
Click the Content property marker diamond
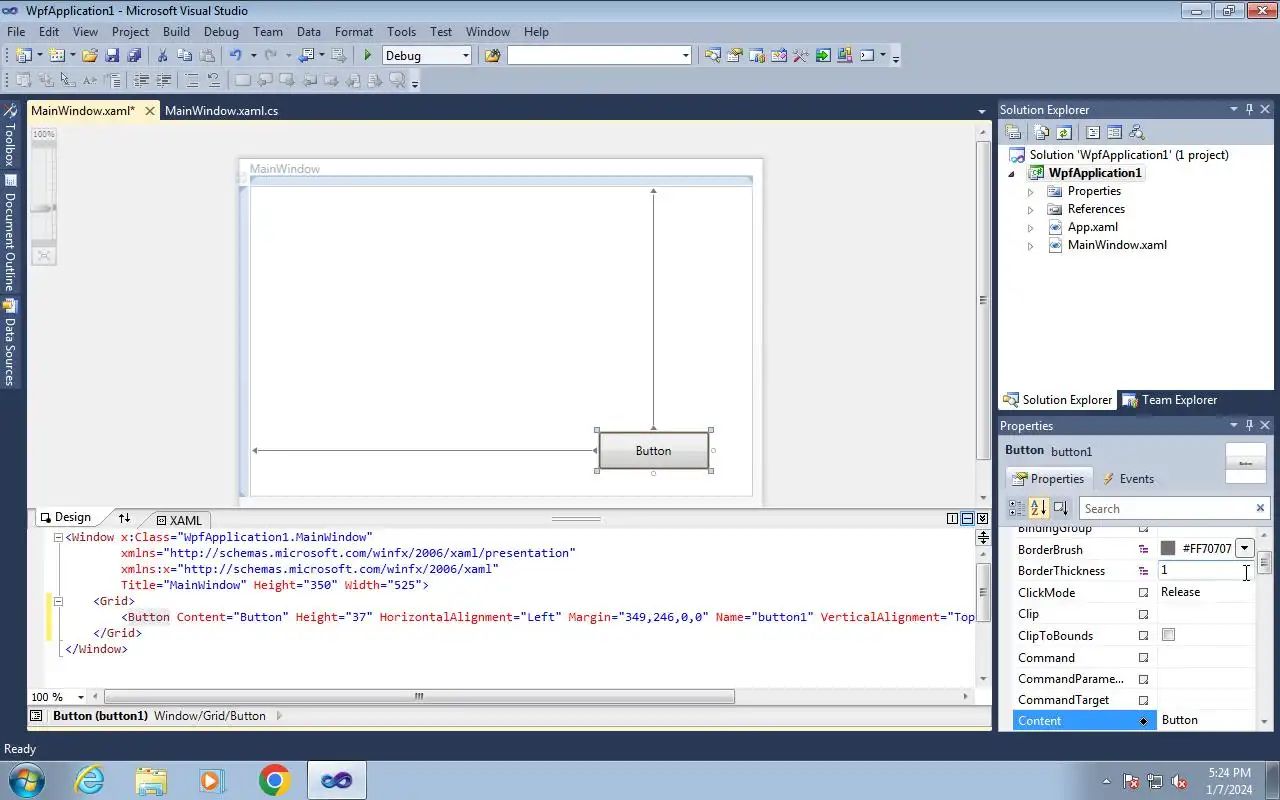click(1144, 721)
